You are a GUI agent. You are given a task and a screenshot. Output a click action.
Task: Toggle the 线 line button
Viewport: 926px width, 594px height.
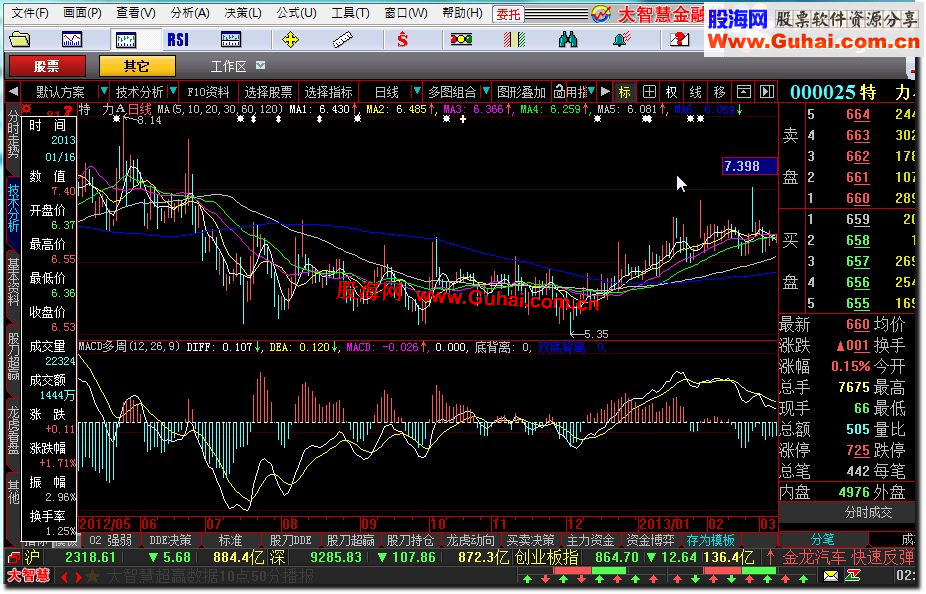click(696, 92)
